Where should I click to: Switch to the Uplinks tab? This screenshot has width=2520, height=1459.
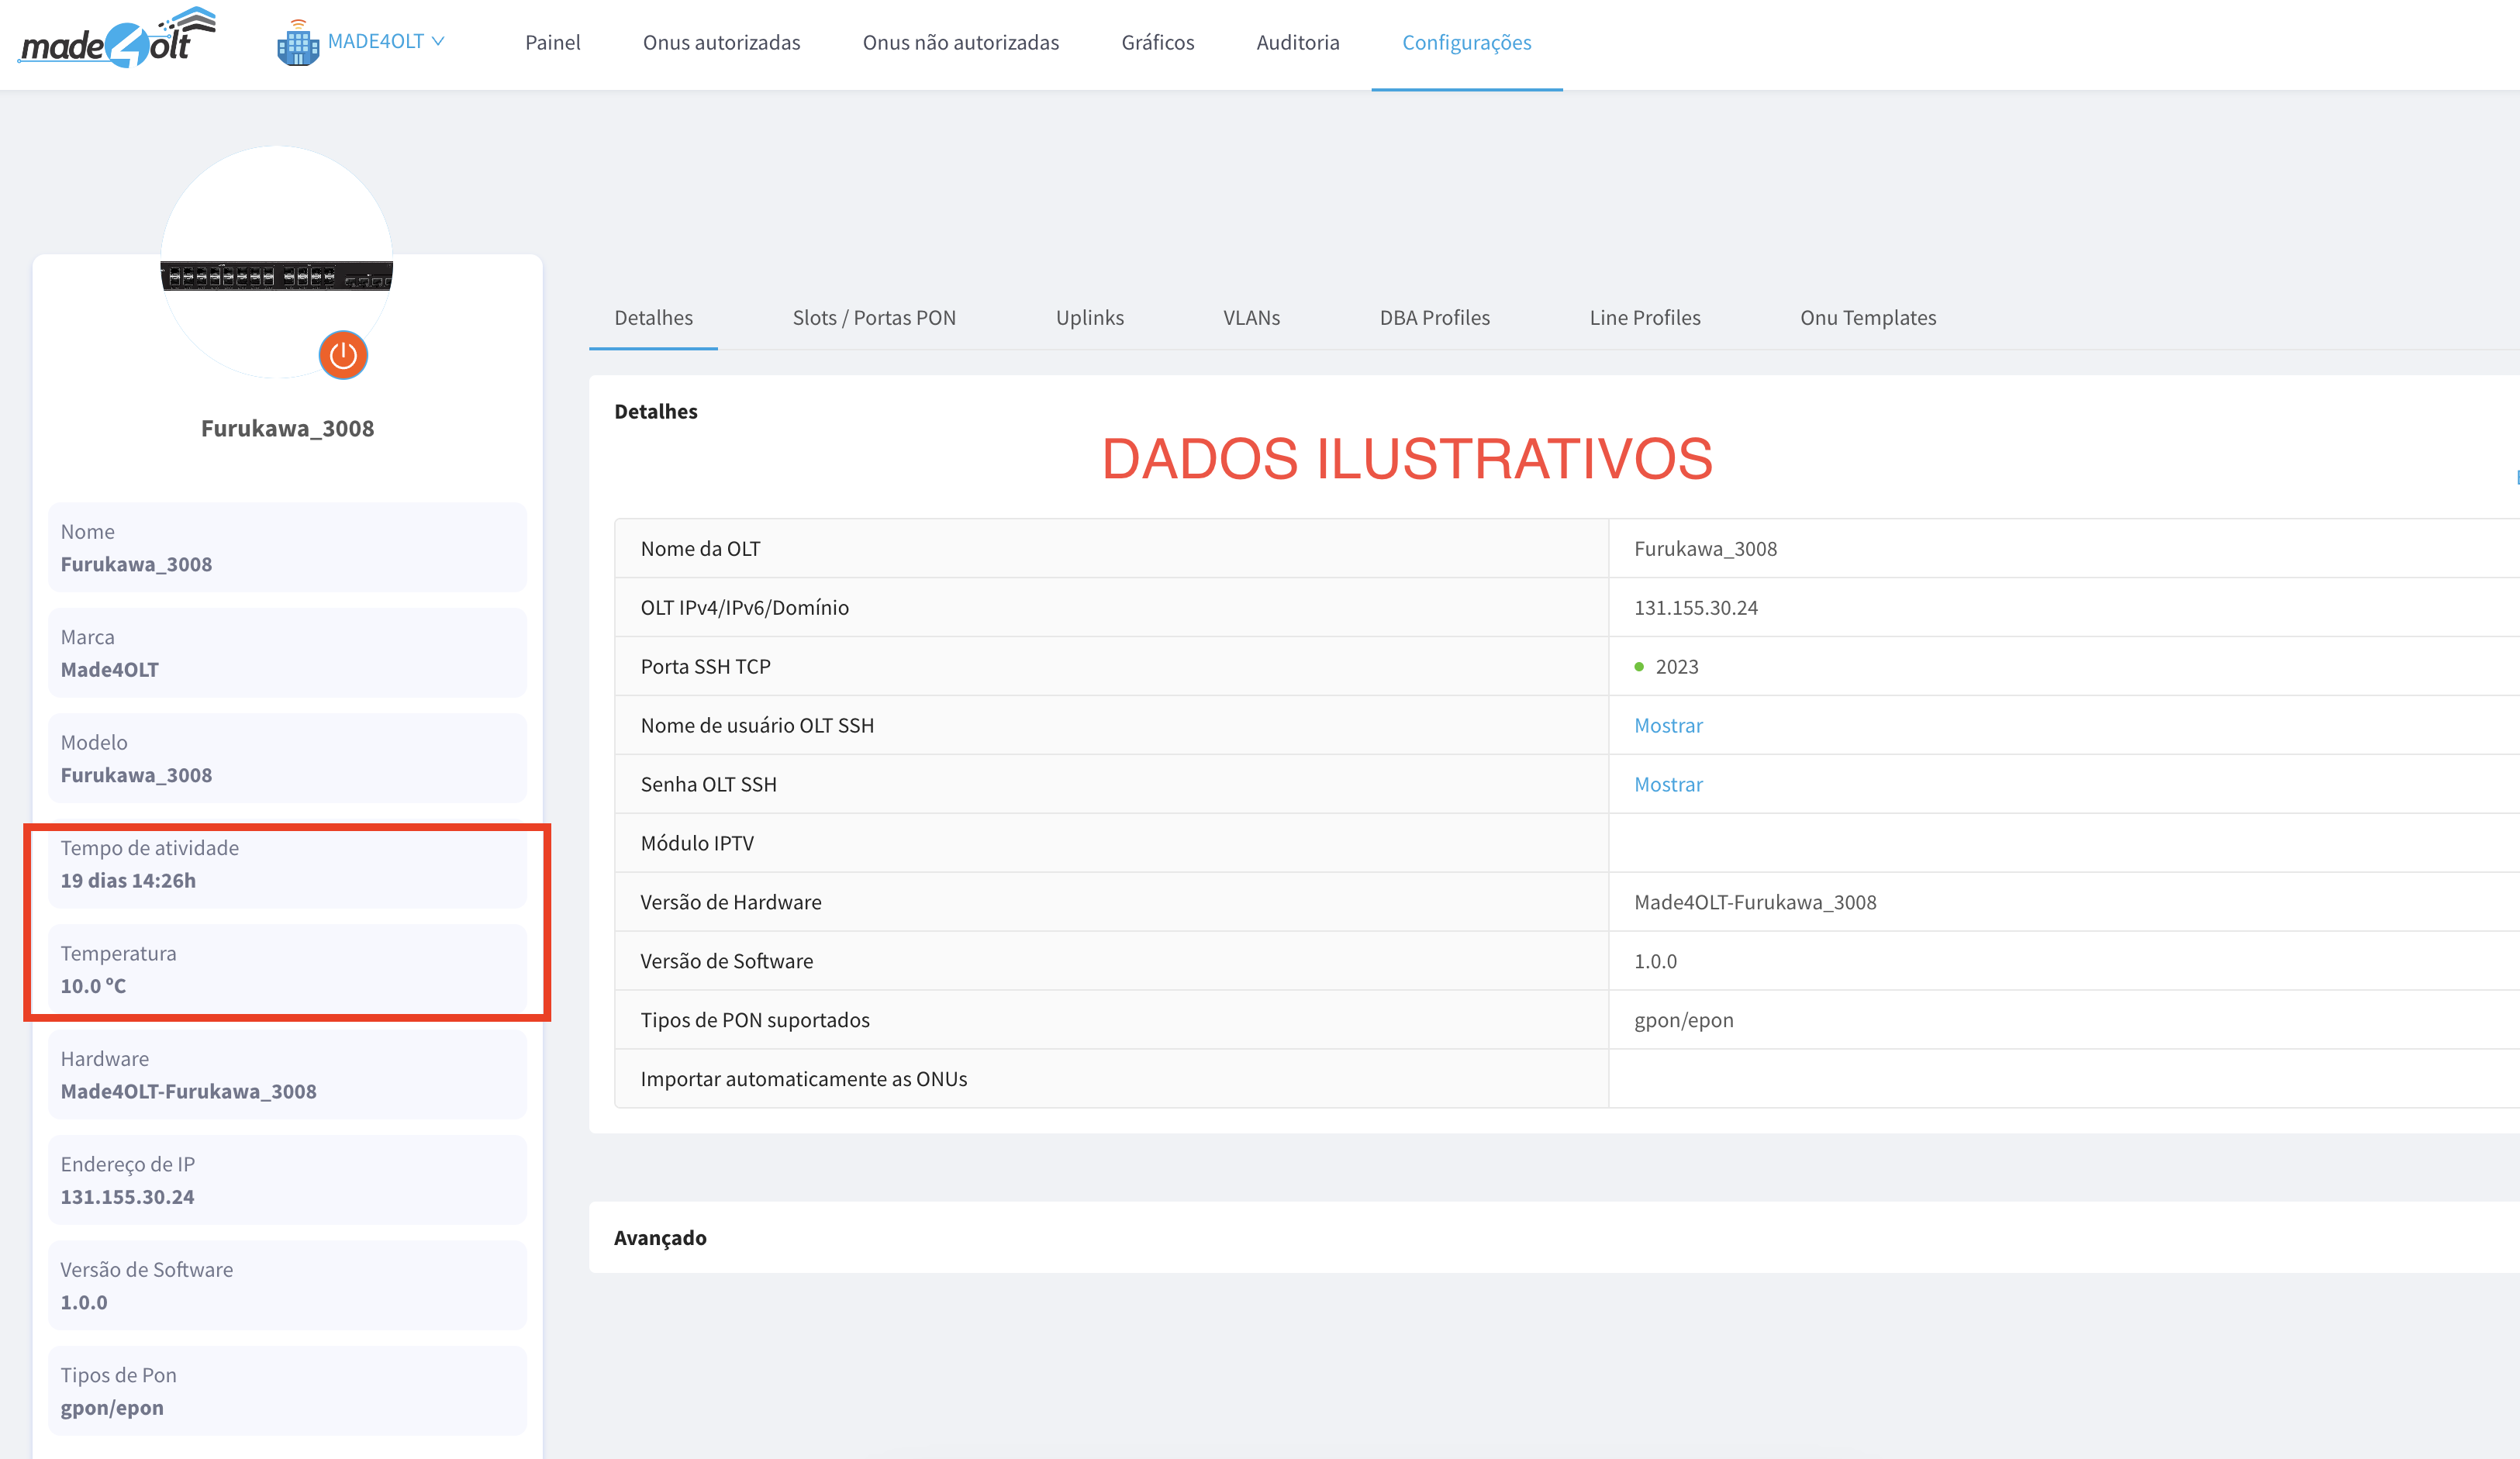[x=1089, y=317]
